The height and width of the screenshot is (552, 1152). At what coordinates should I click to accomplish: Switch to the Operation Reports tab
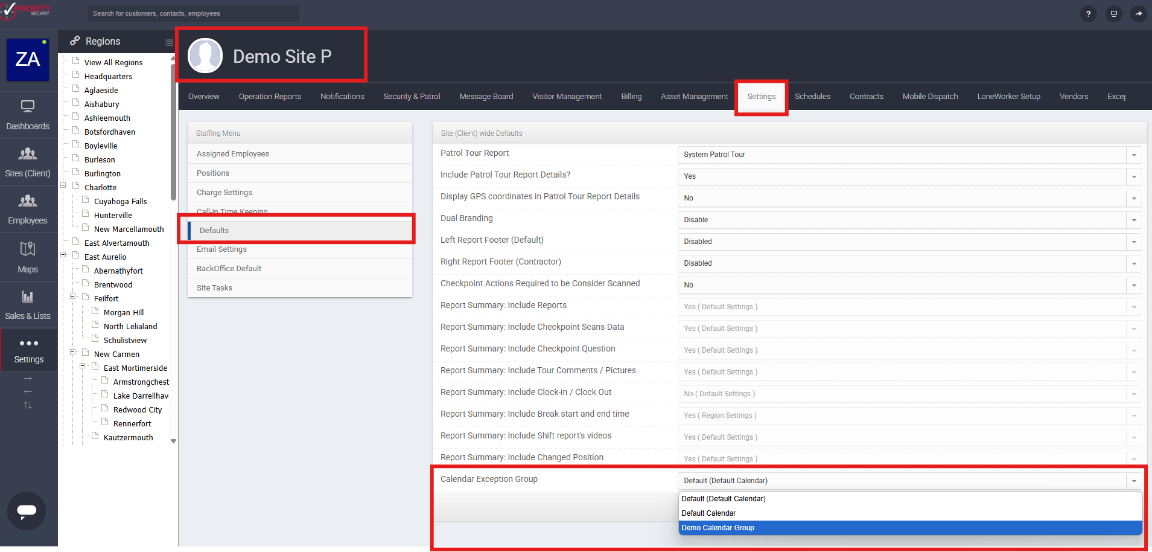click(270, 96)
